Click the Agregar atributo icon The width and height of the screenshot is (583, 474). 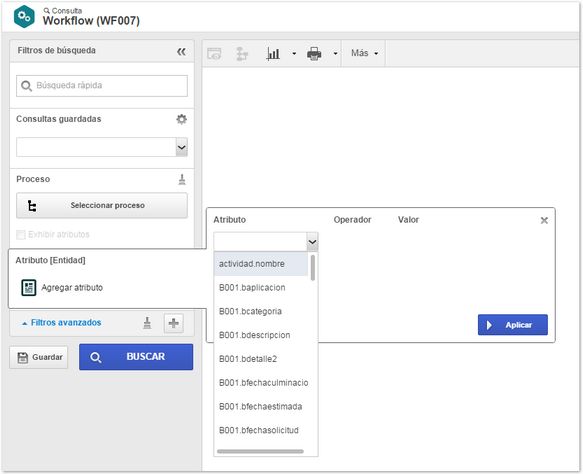29,287
